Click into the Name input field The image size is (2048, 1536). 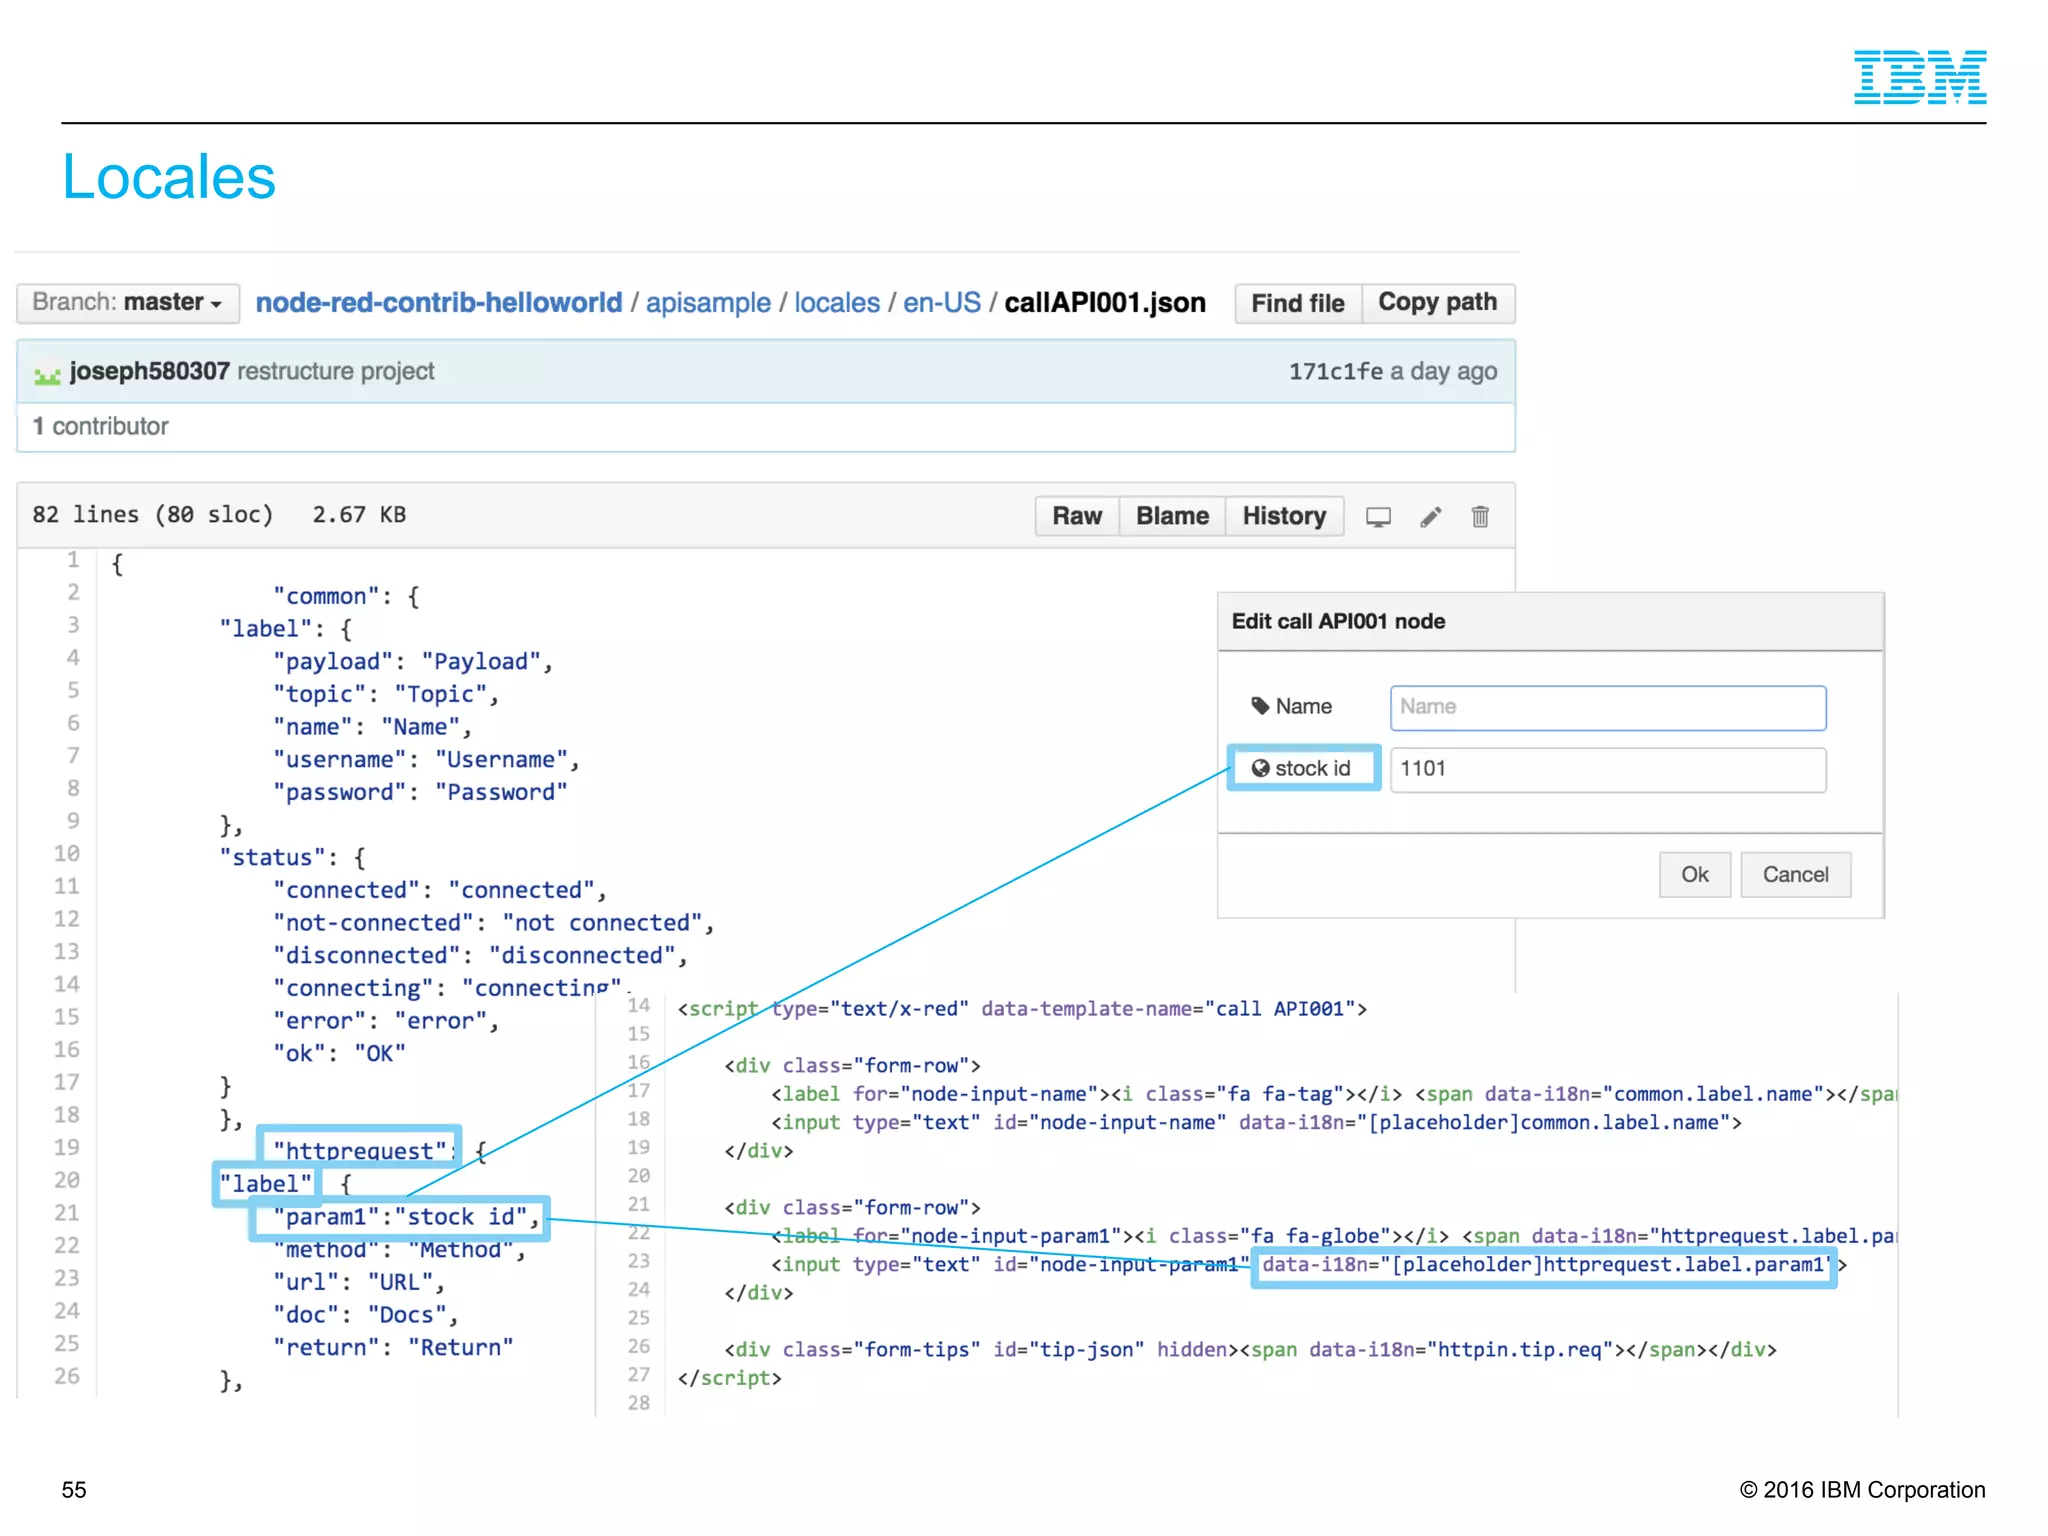1607,707
